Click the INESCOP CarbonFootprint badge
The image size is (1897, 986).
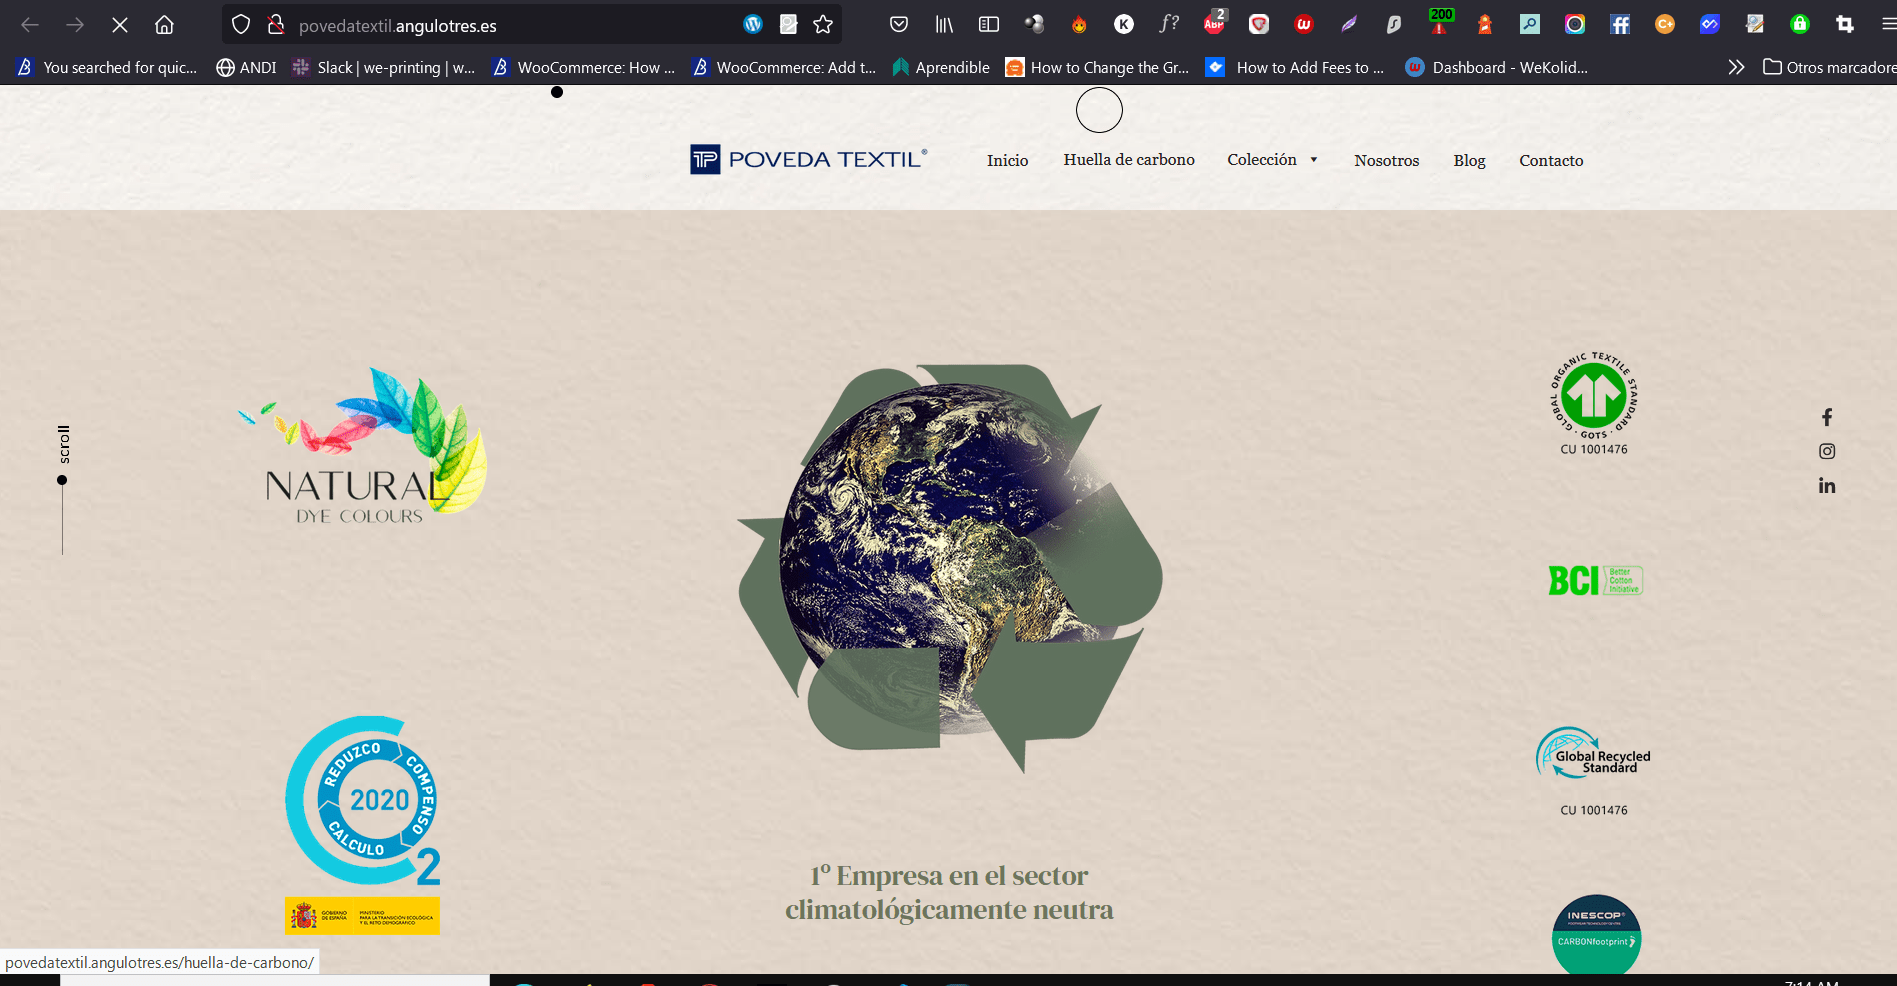pos(1596,934)
